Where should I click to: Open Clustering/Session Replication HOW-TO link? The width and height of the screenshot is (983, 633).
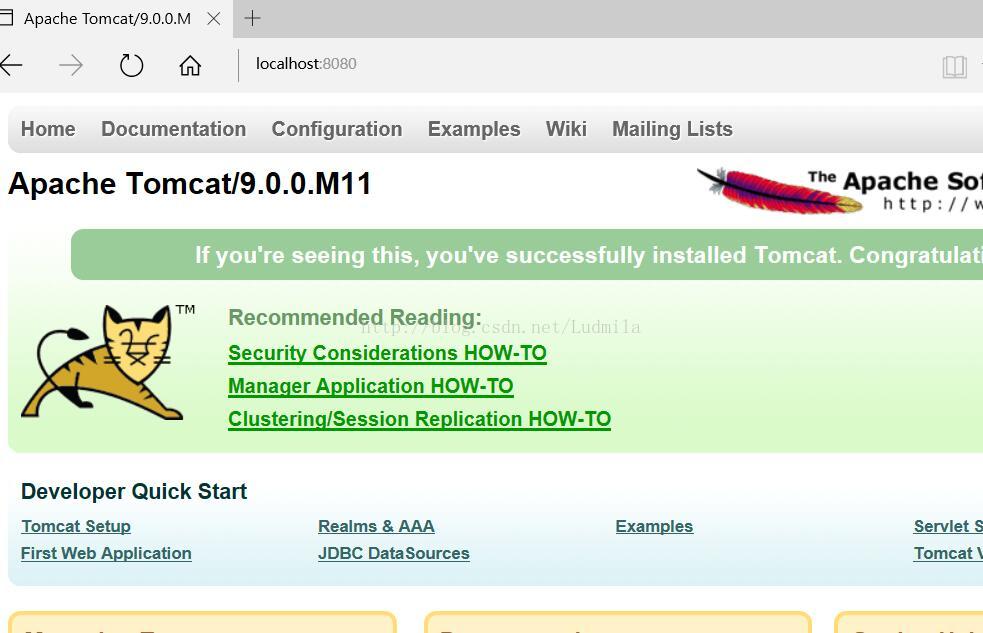tap(419, 419)
